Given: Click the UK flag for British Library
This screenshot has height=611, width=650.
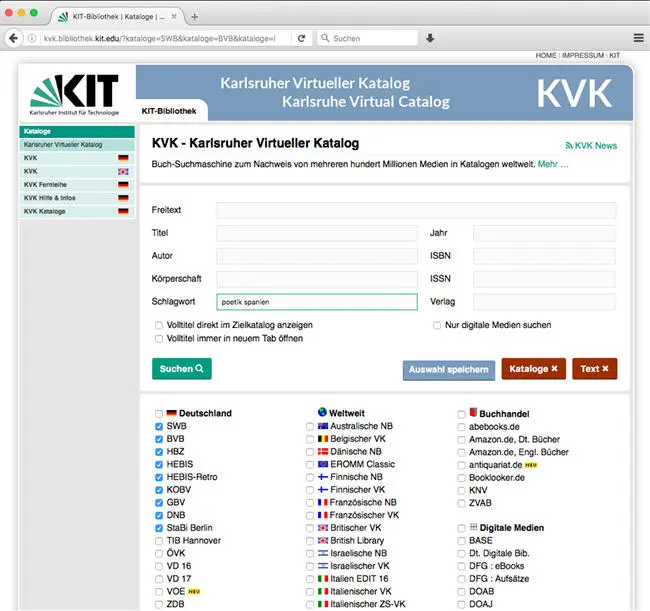Looking at the screenshot, I should pos(323,540).
